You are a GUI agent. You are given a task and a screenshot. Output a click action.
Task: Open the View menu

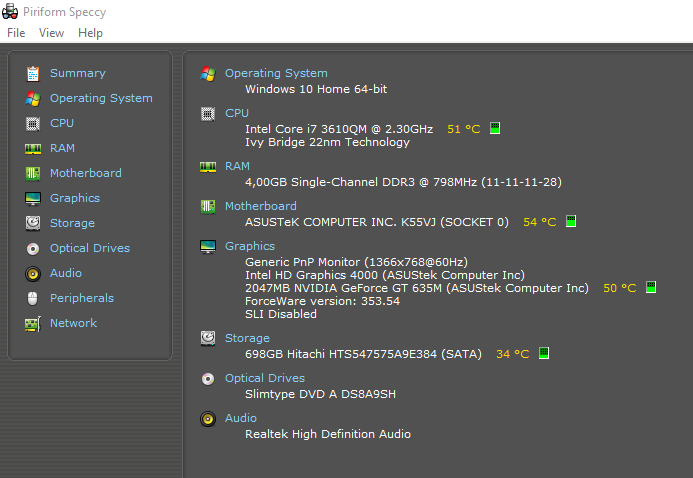51,33
